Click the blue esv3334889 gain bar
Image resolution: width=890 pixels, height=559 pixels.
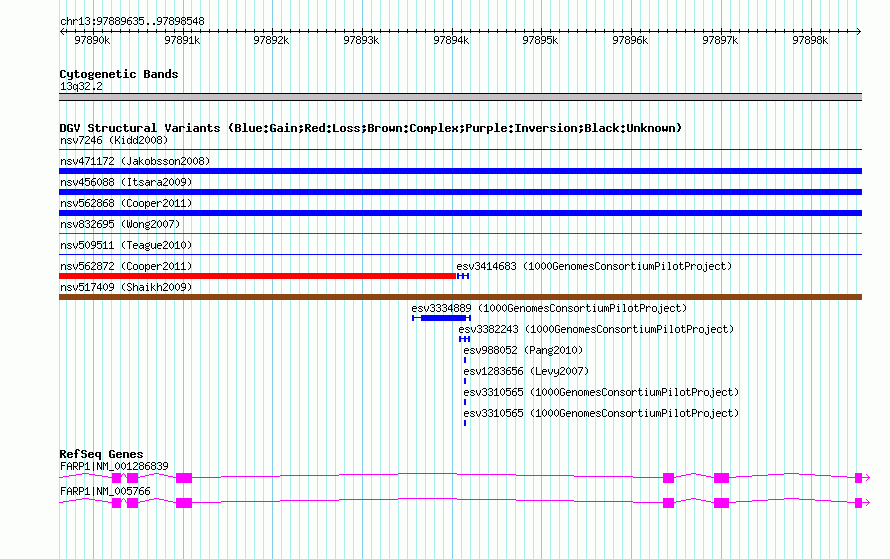(x=442, y=318)
